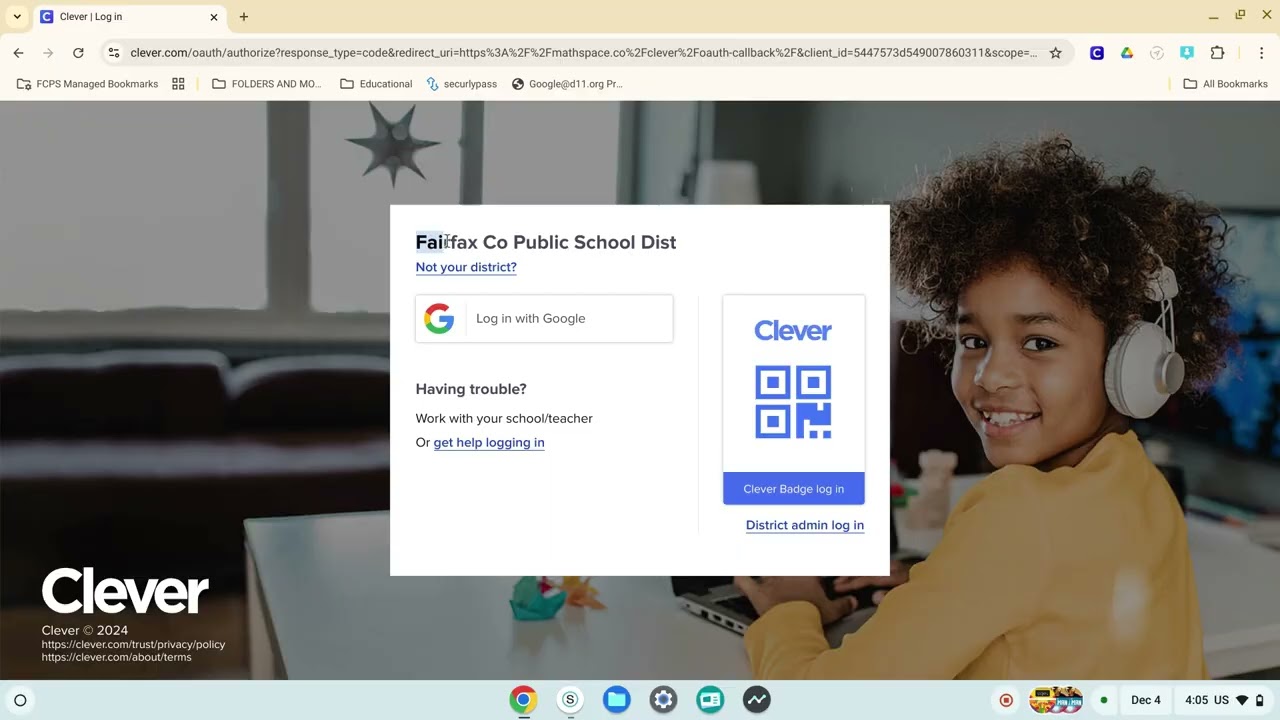This screenshot has width=1280, height=720.
Task: Open FCPS Managed Bookmarks folder
Action: click(x=88, y=84)
